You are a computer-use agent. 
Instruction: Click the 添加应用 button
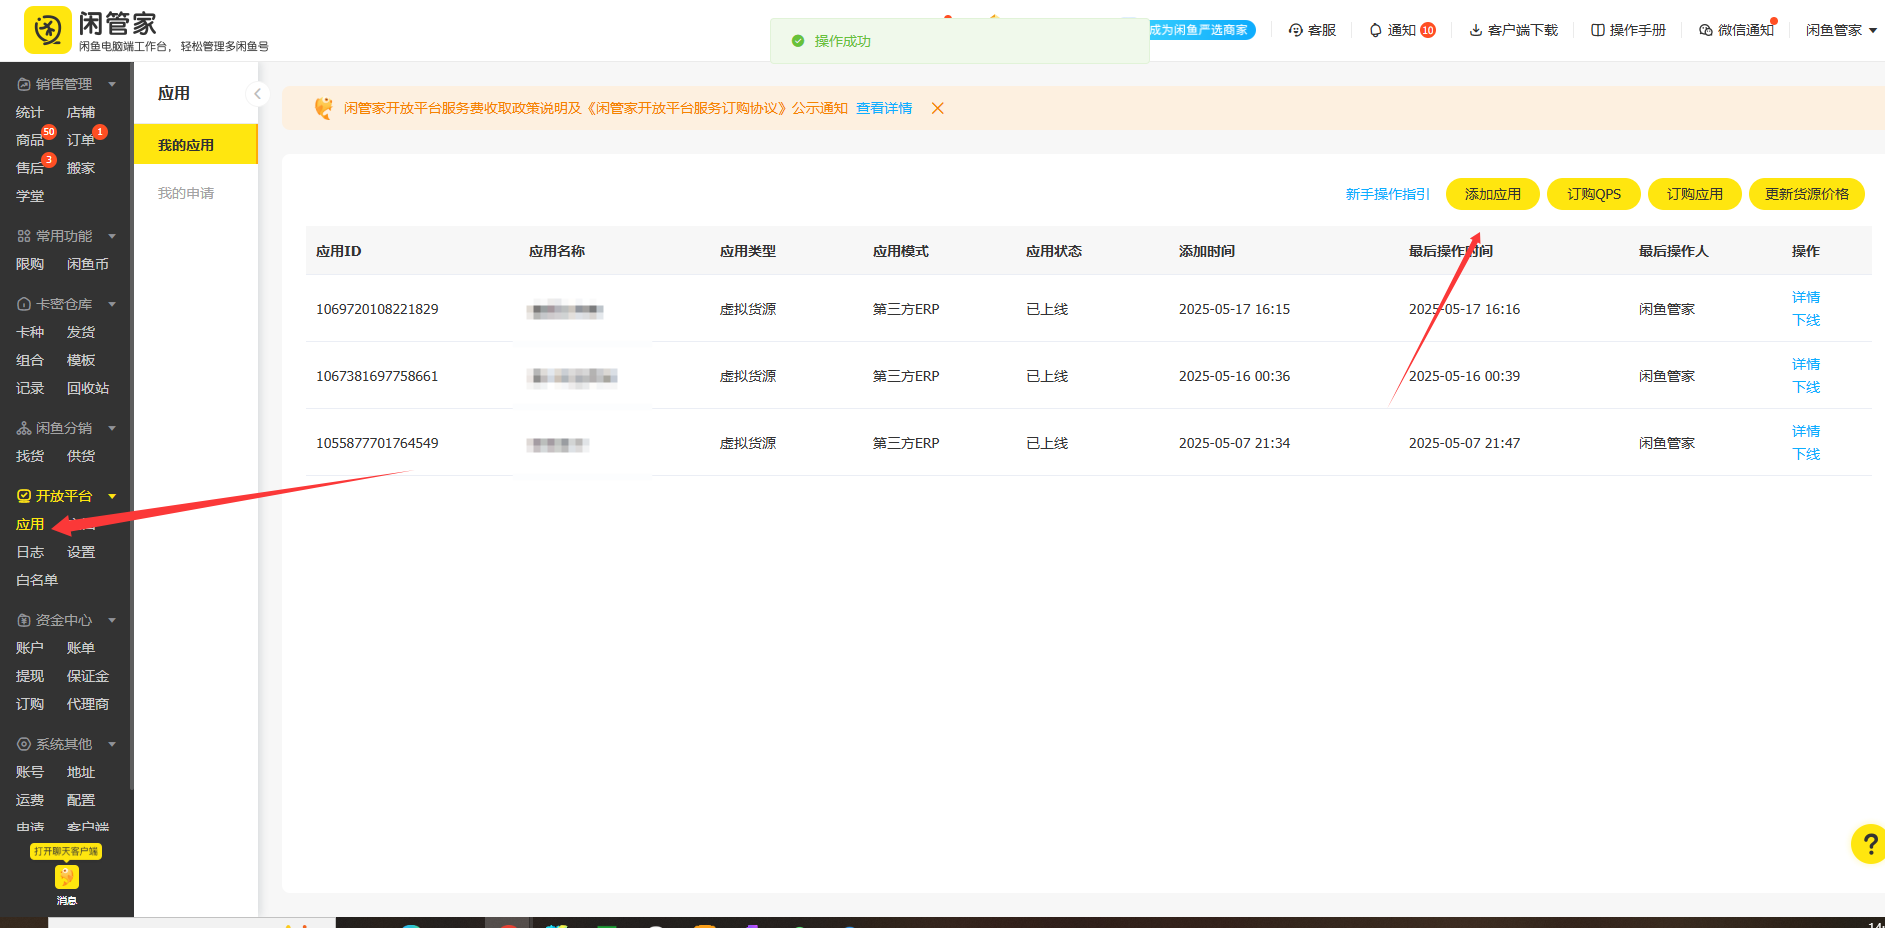1492,193
